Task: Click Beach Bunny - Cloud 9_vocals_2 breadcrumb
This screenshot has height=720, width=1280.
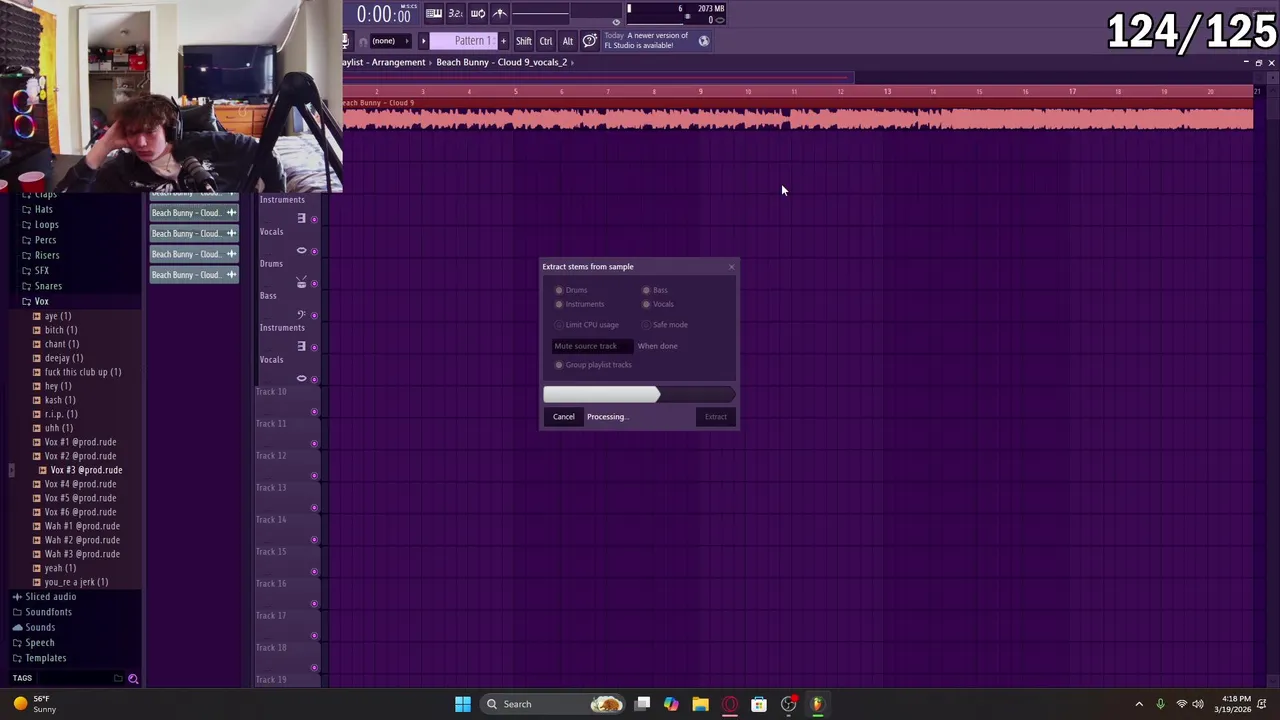Action: click(x=502, y=62)
